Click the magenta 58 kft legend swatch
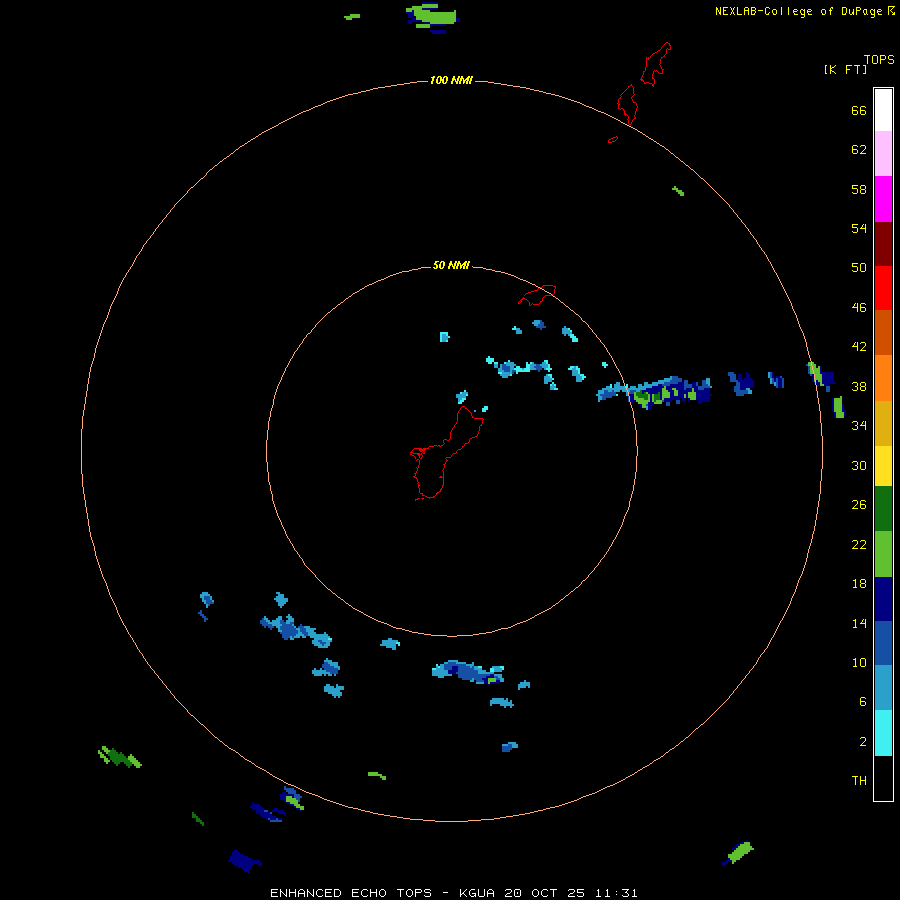The width and height of the screenshot is (900, 900). point(883,199)
